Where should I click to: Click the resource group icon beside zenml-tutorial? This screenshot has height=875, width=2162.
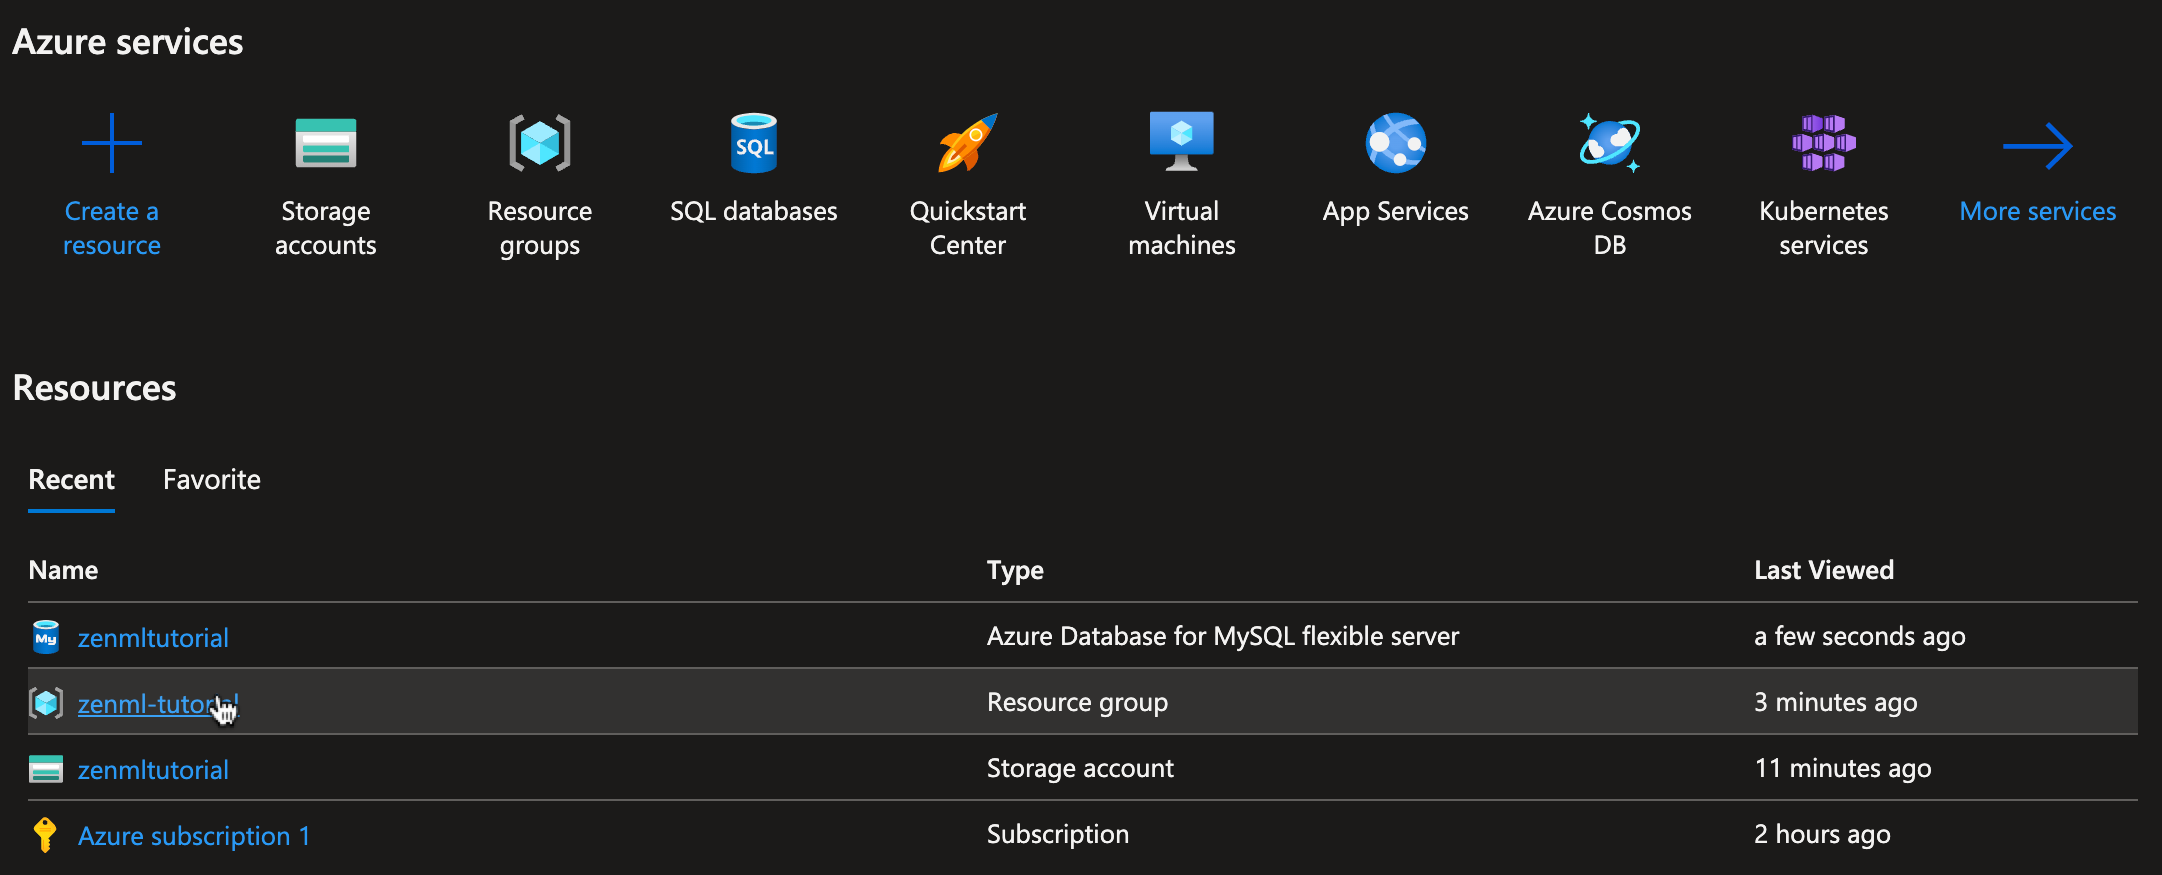pyautogui.click(x=46, y=703)
